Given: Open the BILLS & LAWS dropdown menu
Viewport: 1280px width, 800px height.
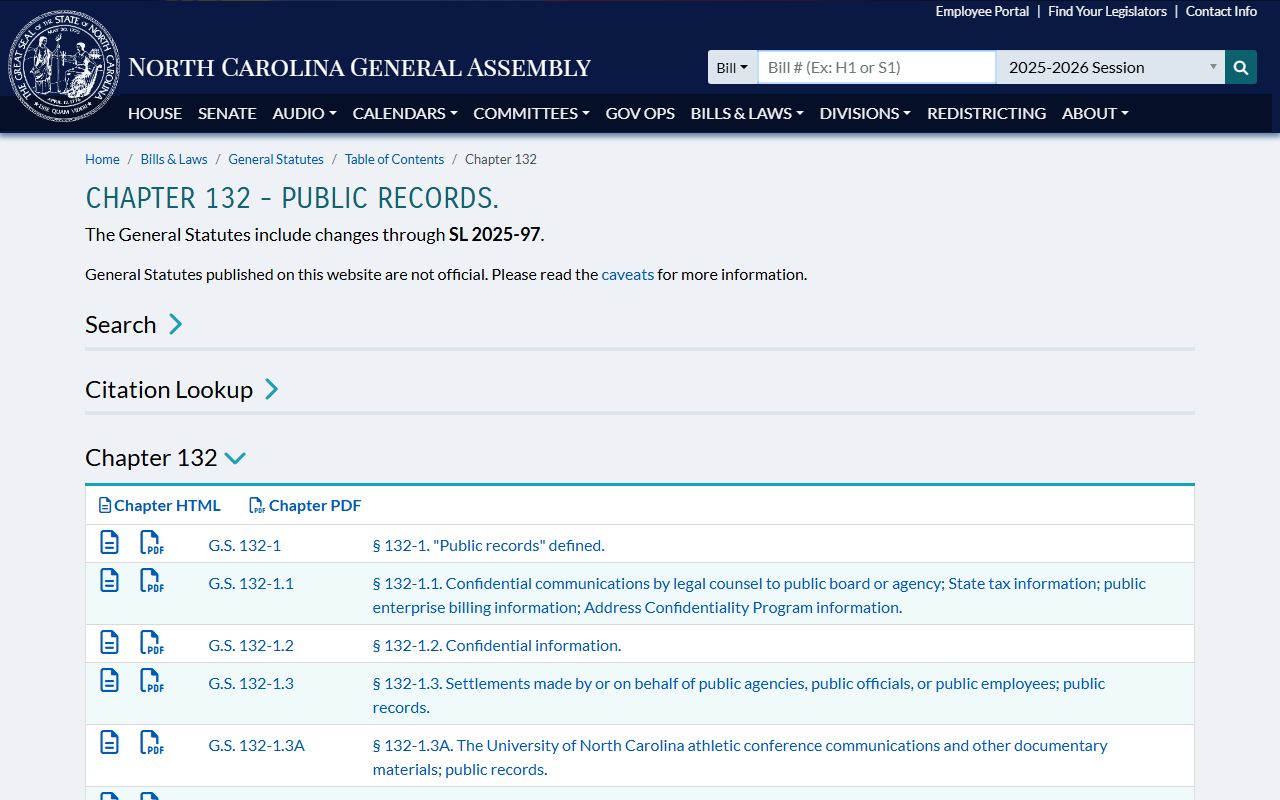Looking at the screenshot, I should pos(747,113).
